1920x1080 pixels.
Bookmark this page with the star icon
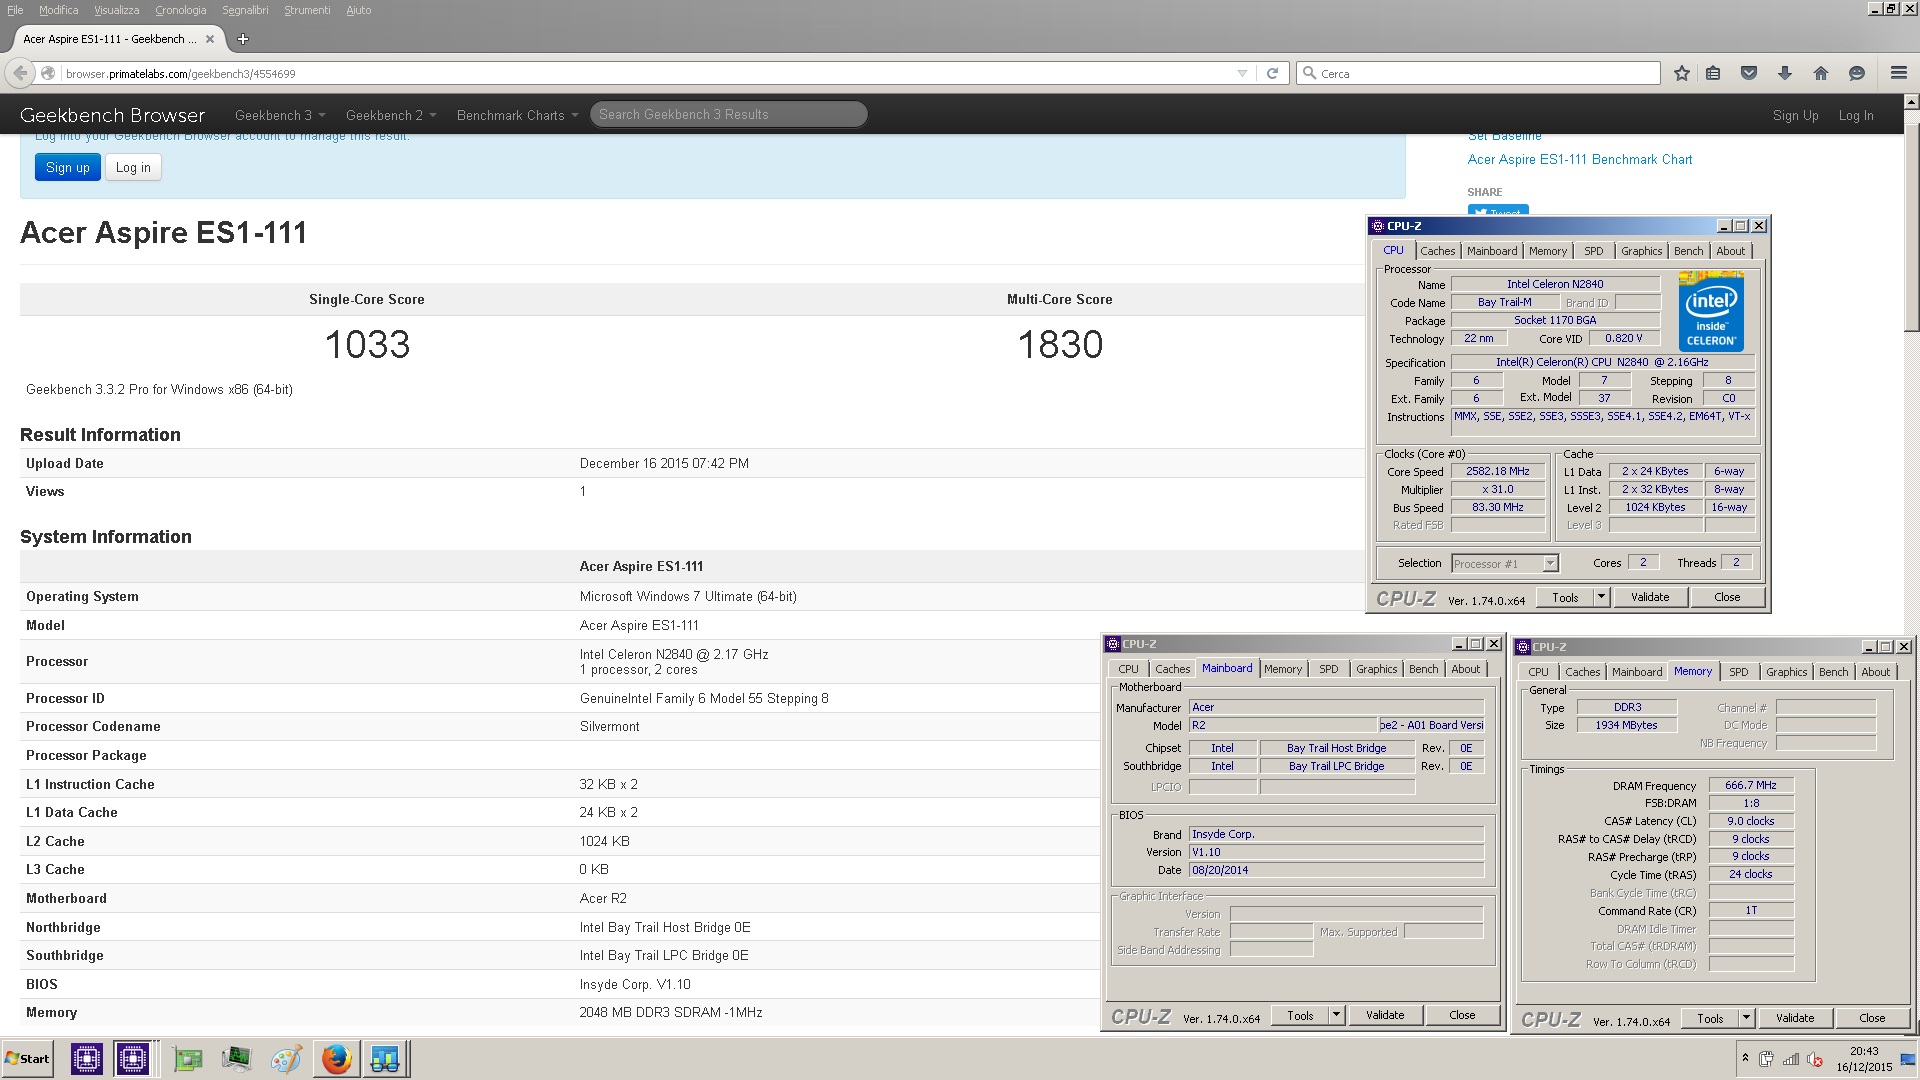coord(1682,73)
